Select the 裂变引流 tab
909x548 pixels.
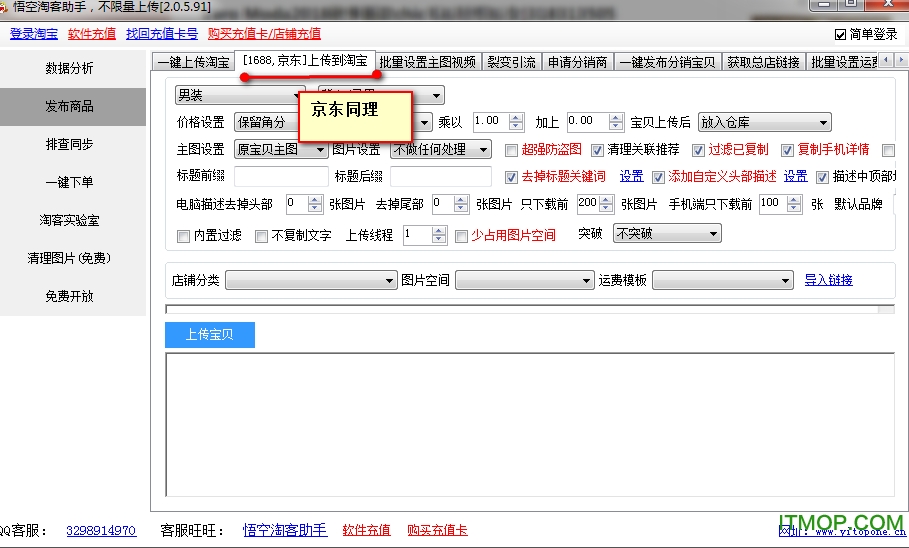513,62
